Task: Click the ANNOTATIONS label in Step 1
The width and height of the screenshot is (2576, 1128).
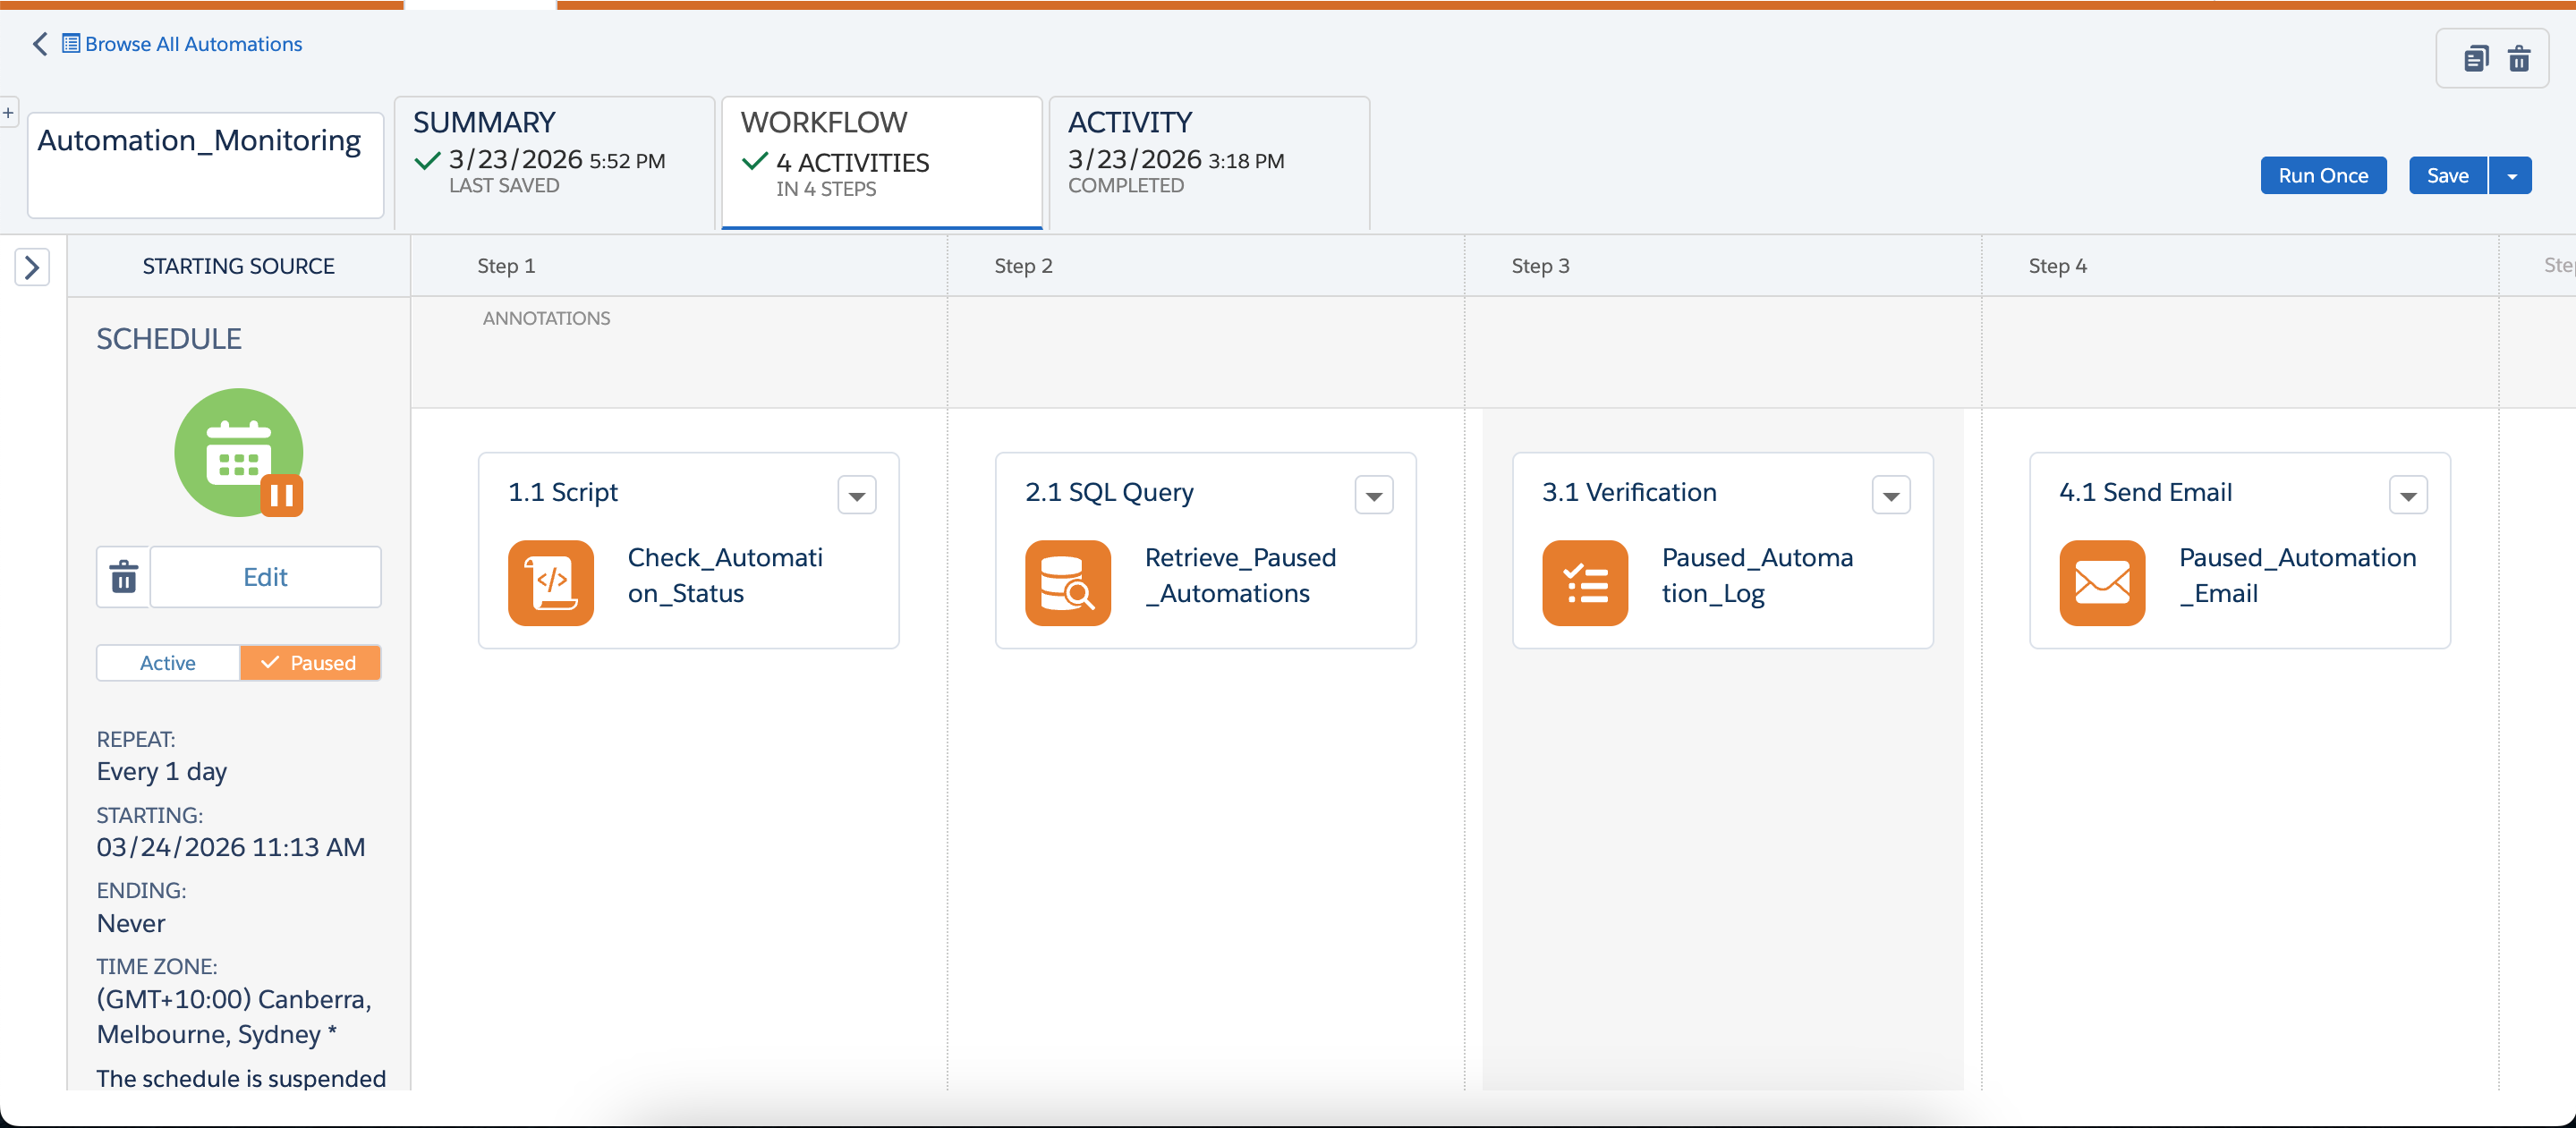Action: 546,318
